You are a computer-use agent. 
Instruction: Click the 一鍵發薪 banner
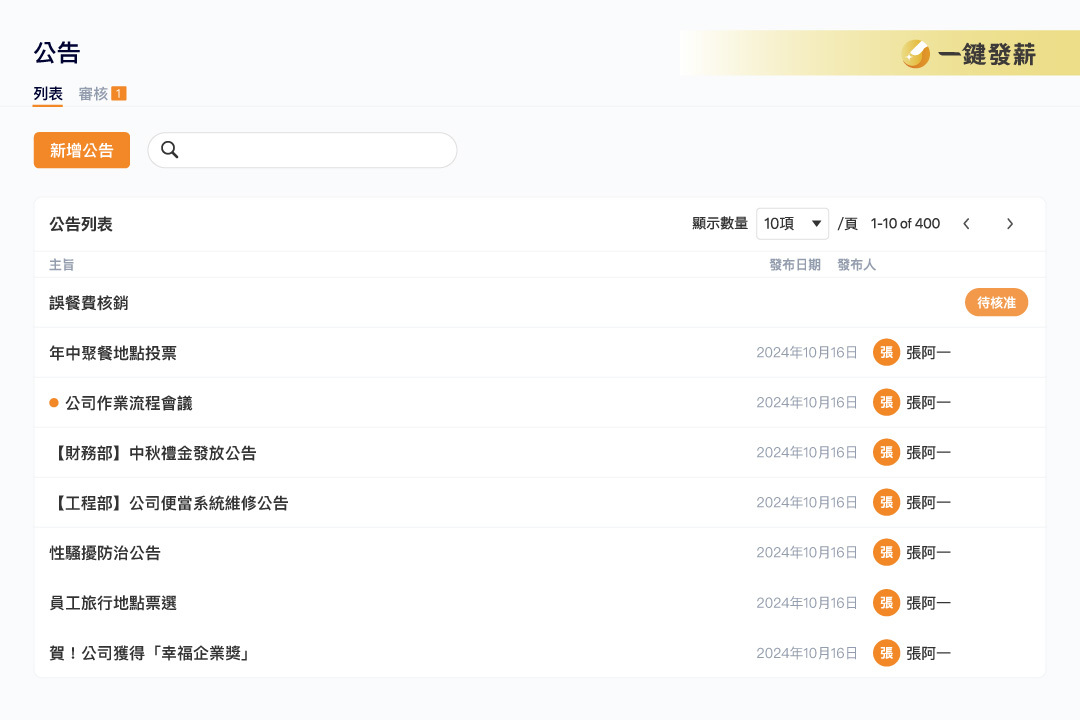click(x=880, y=53)
